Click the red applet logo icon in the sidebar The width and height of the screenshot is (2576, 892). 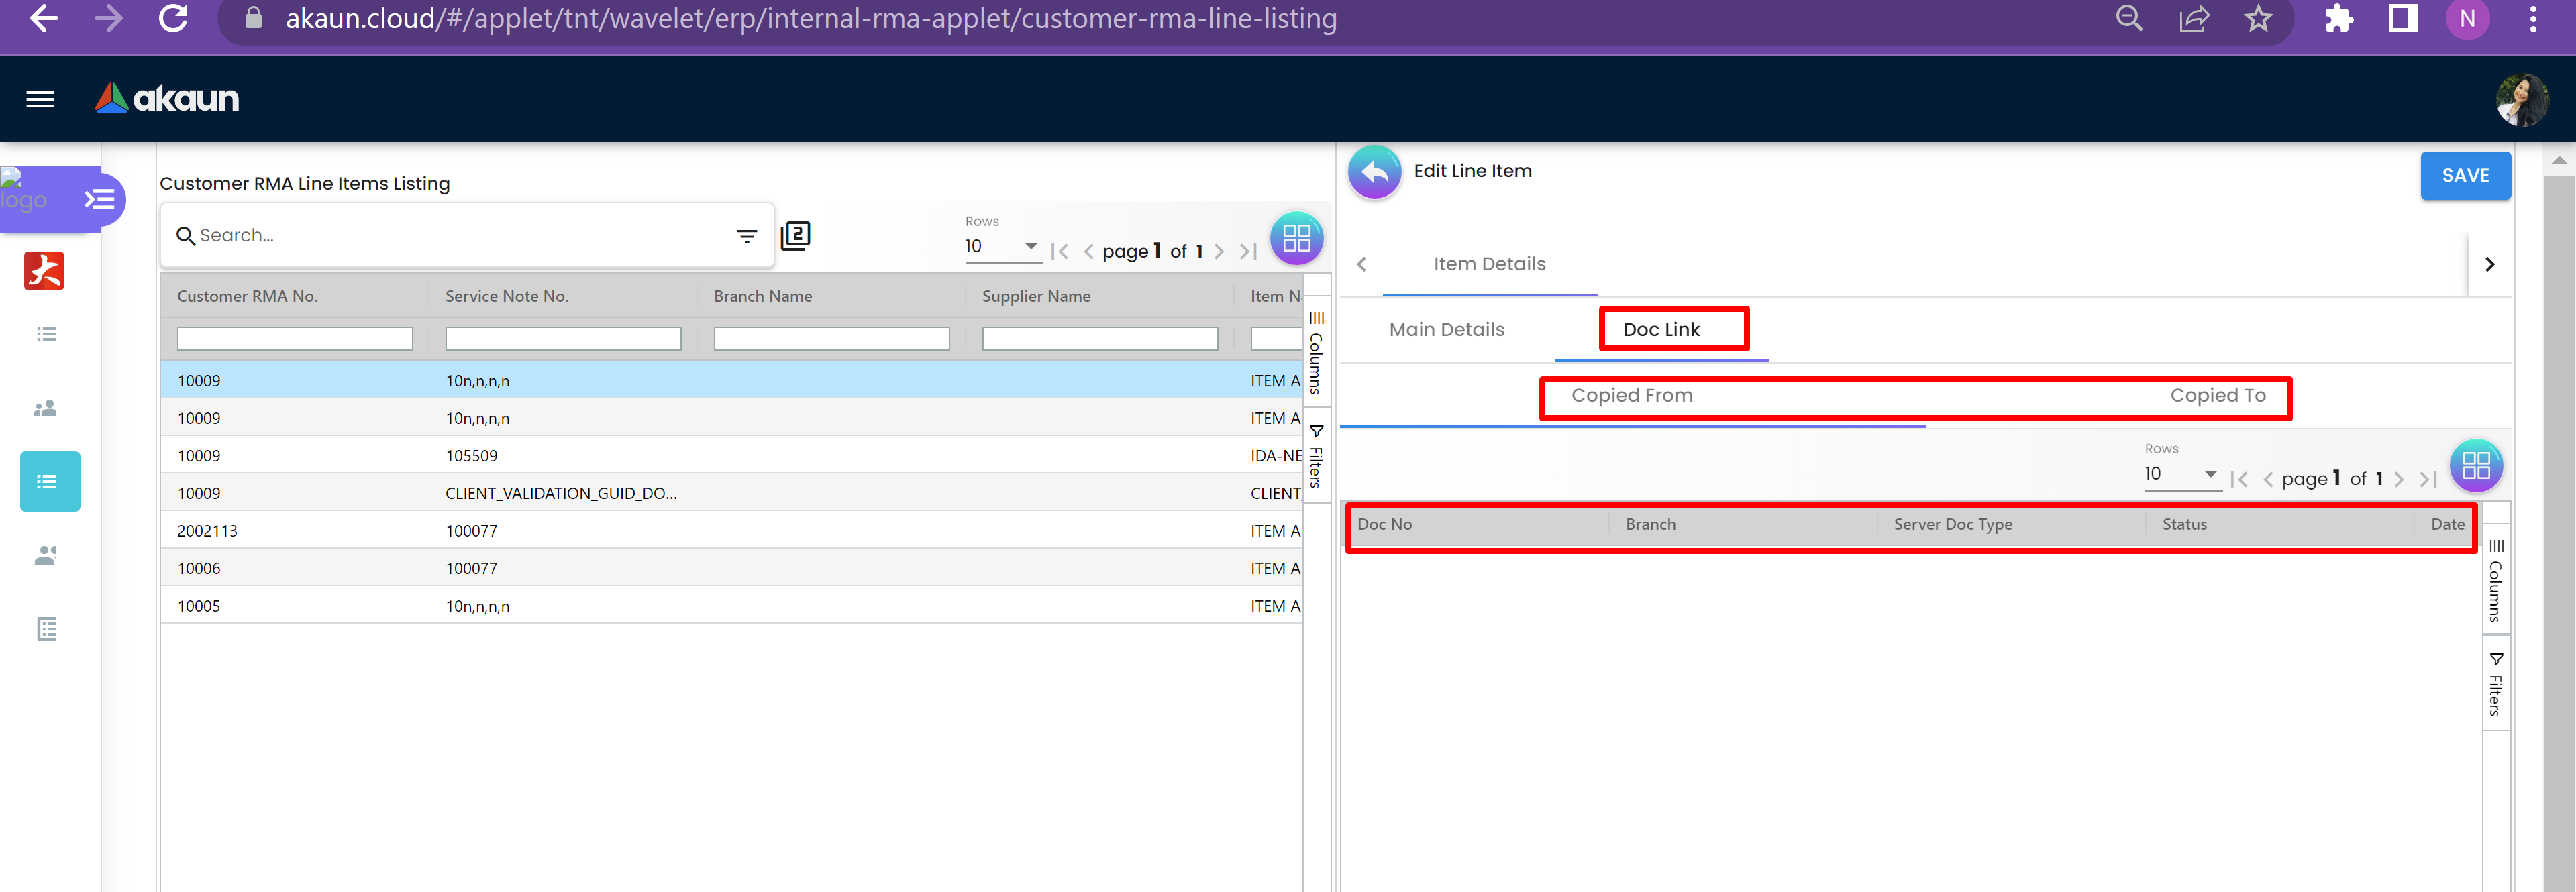(44, 271)
